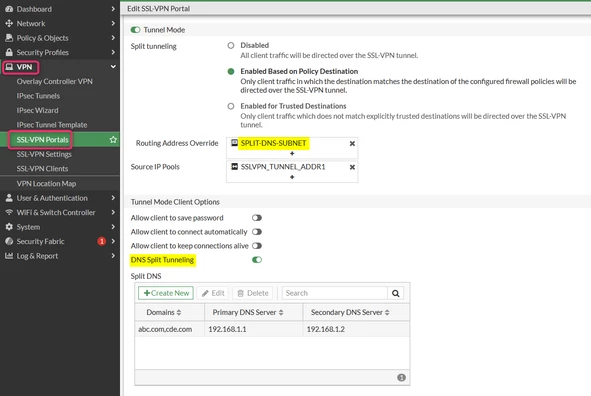Click the Security Fabric red notification badge
Screen dimensions: 591x396
click(x=101, y=241)
